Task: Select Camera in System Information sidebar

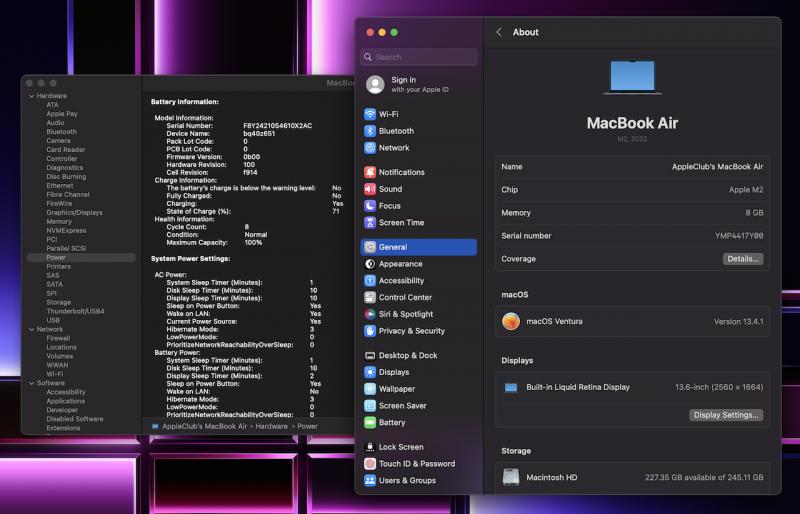Action: pyautogui.click(x=58, y=141)
